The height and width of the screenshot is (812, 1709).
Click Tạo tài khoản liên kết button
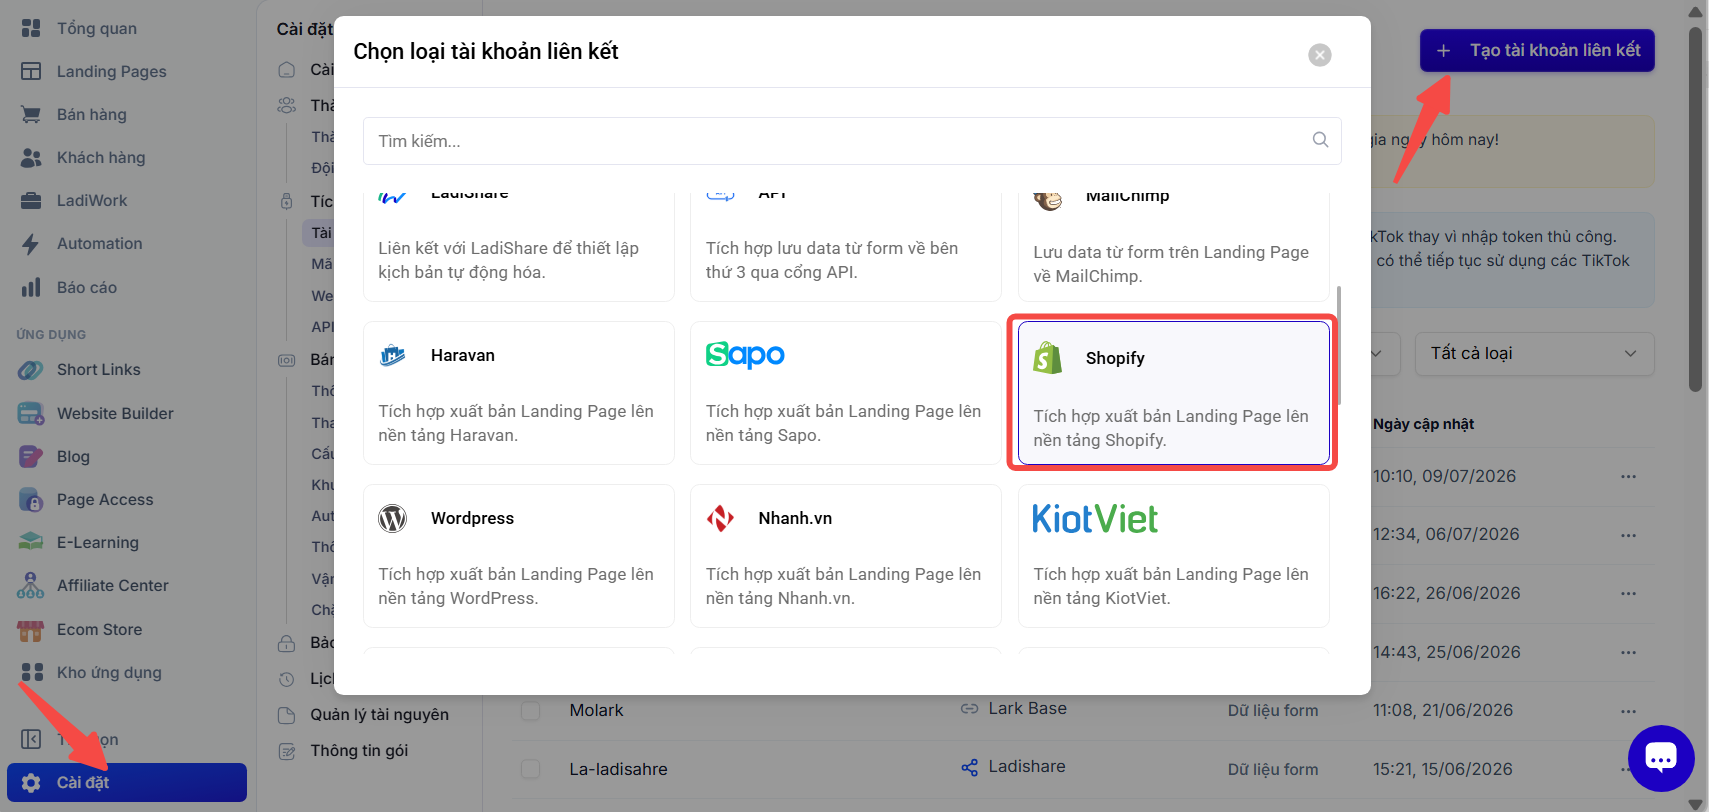[x=1537, y=50]
